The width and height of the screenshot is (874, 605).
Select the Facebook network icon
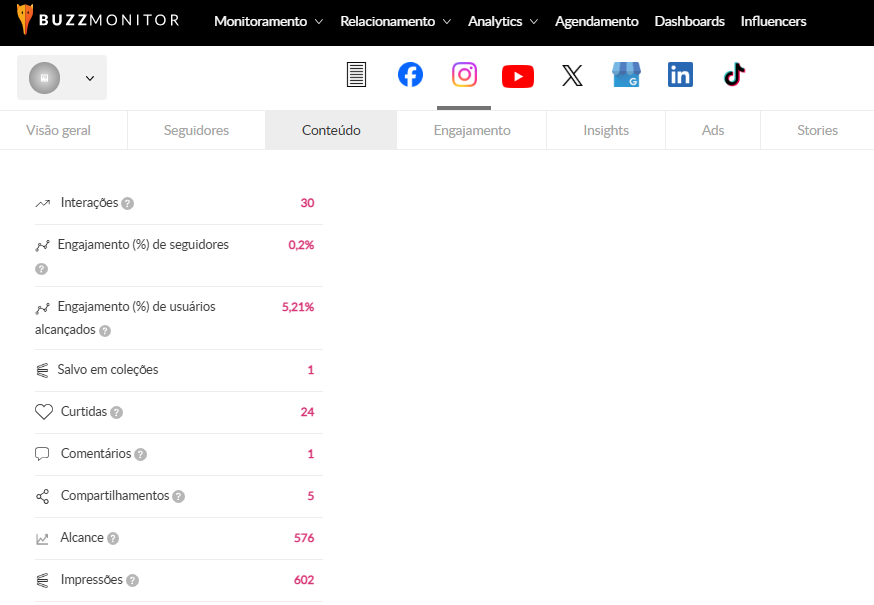(410, 75)
